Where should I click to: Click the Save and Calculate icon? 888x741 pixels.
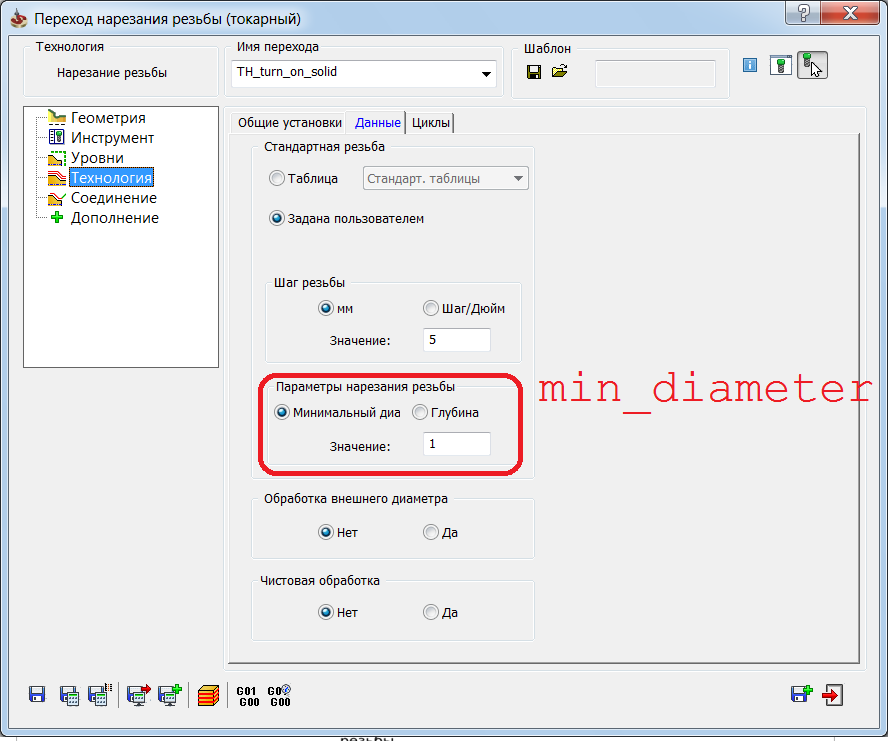tap(69, 696)
